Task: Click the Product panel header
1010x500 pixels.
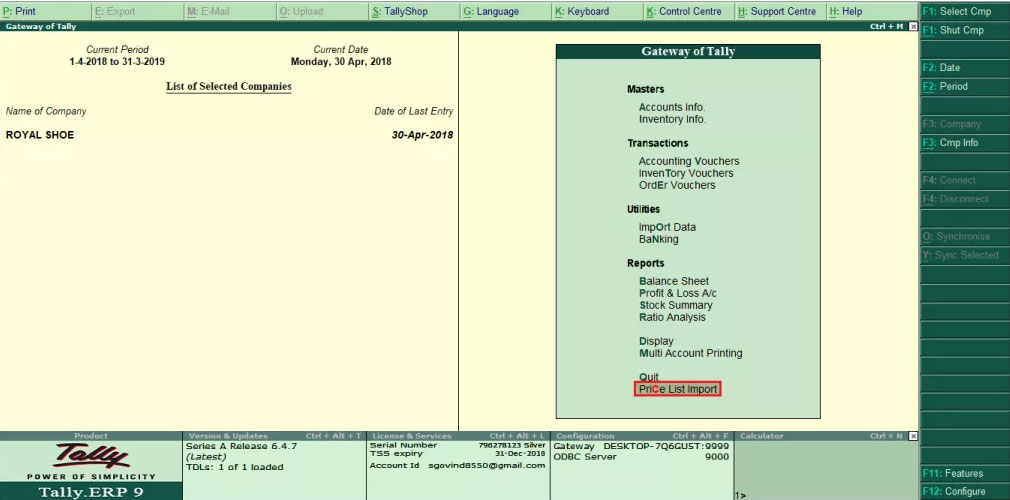Action: click(x=91, y=436)
